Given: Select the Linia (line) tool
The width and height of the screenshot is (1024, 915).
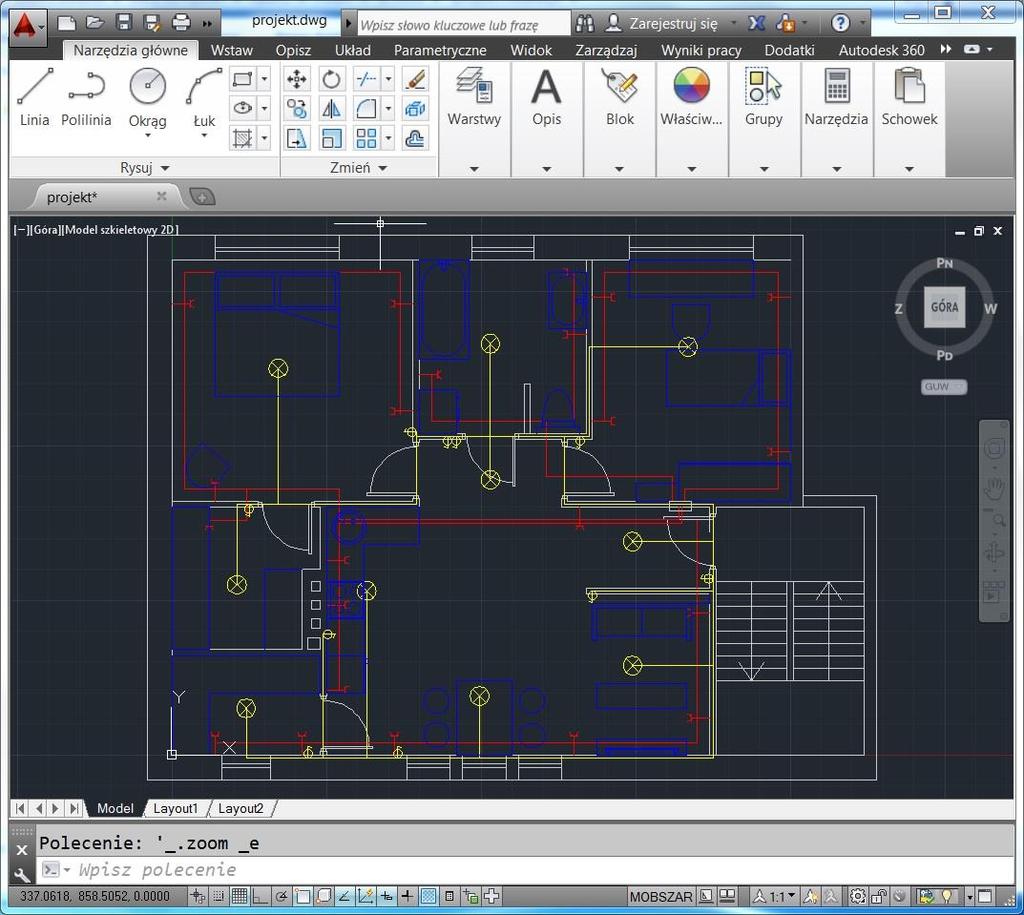Looking at the screenshot, I should click(35, 98).
